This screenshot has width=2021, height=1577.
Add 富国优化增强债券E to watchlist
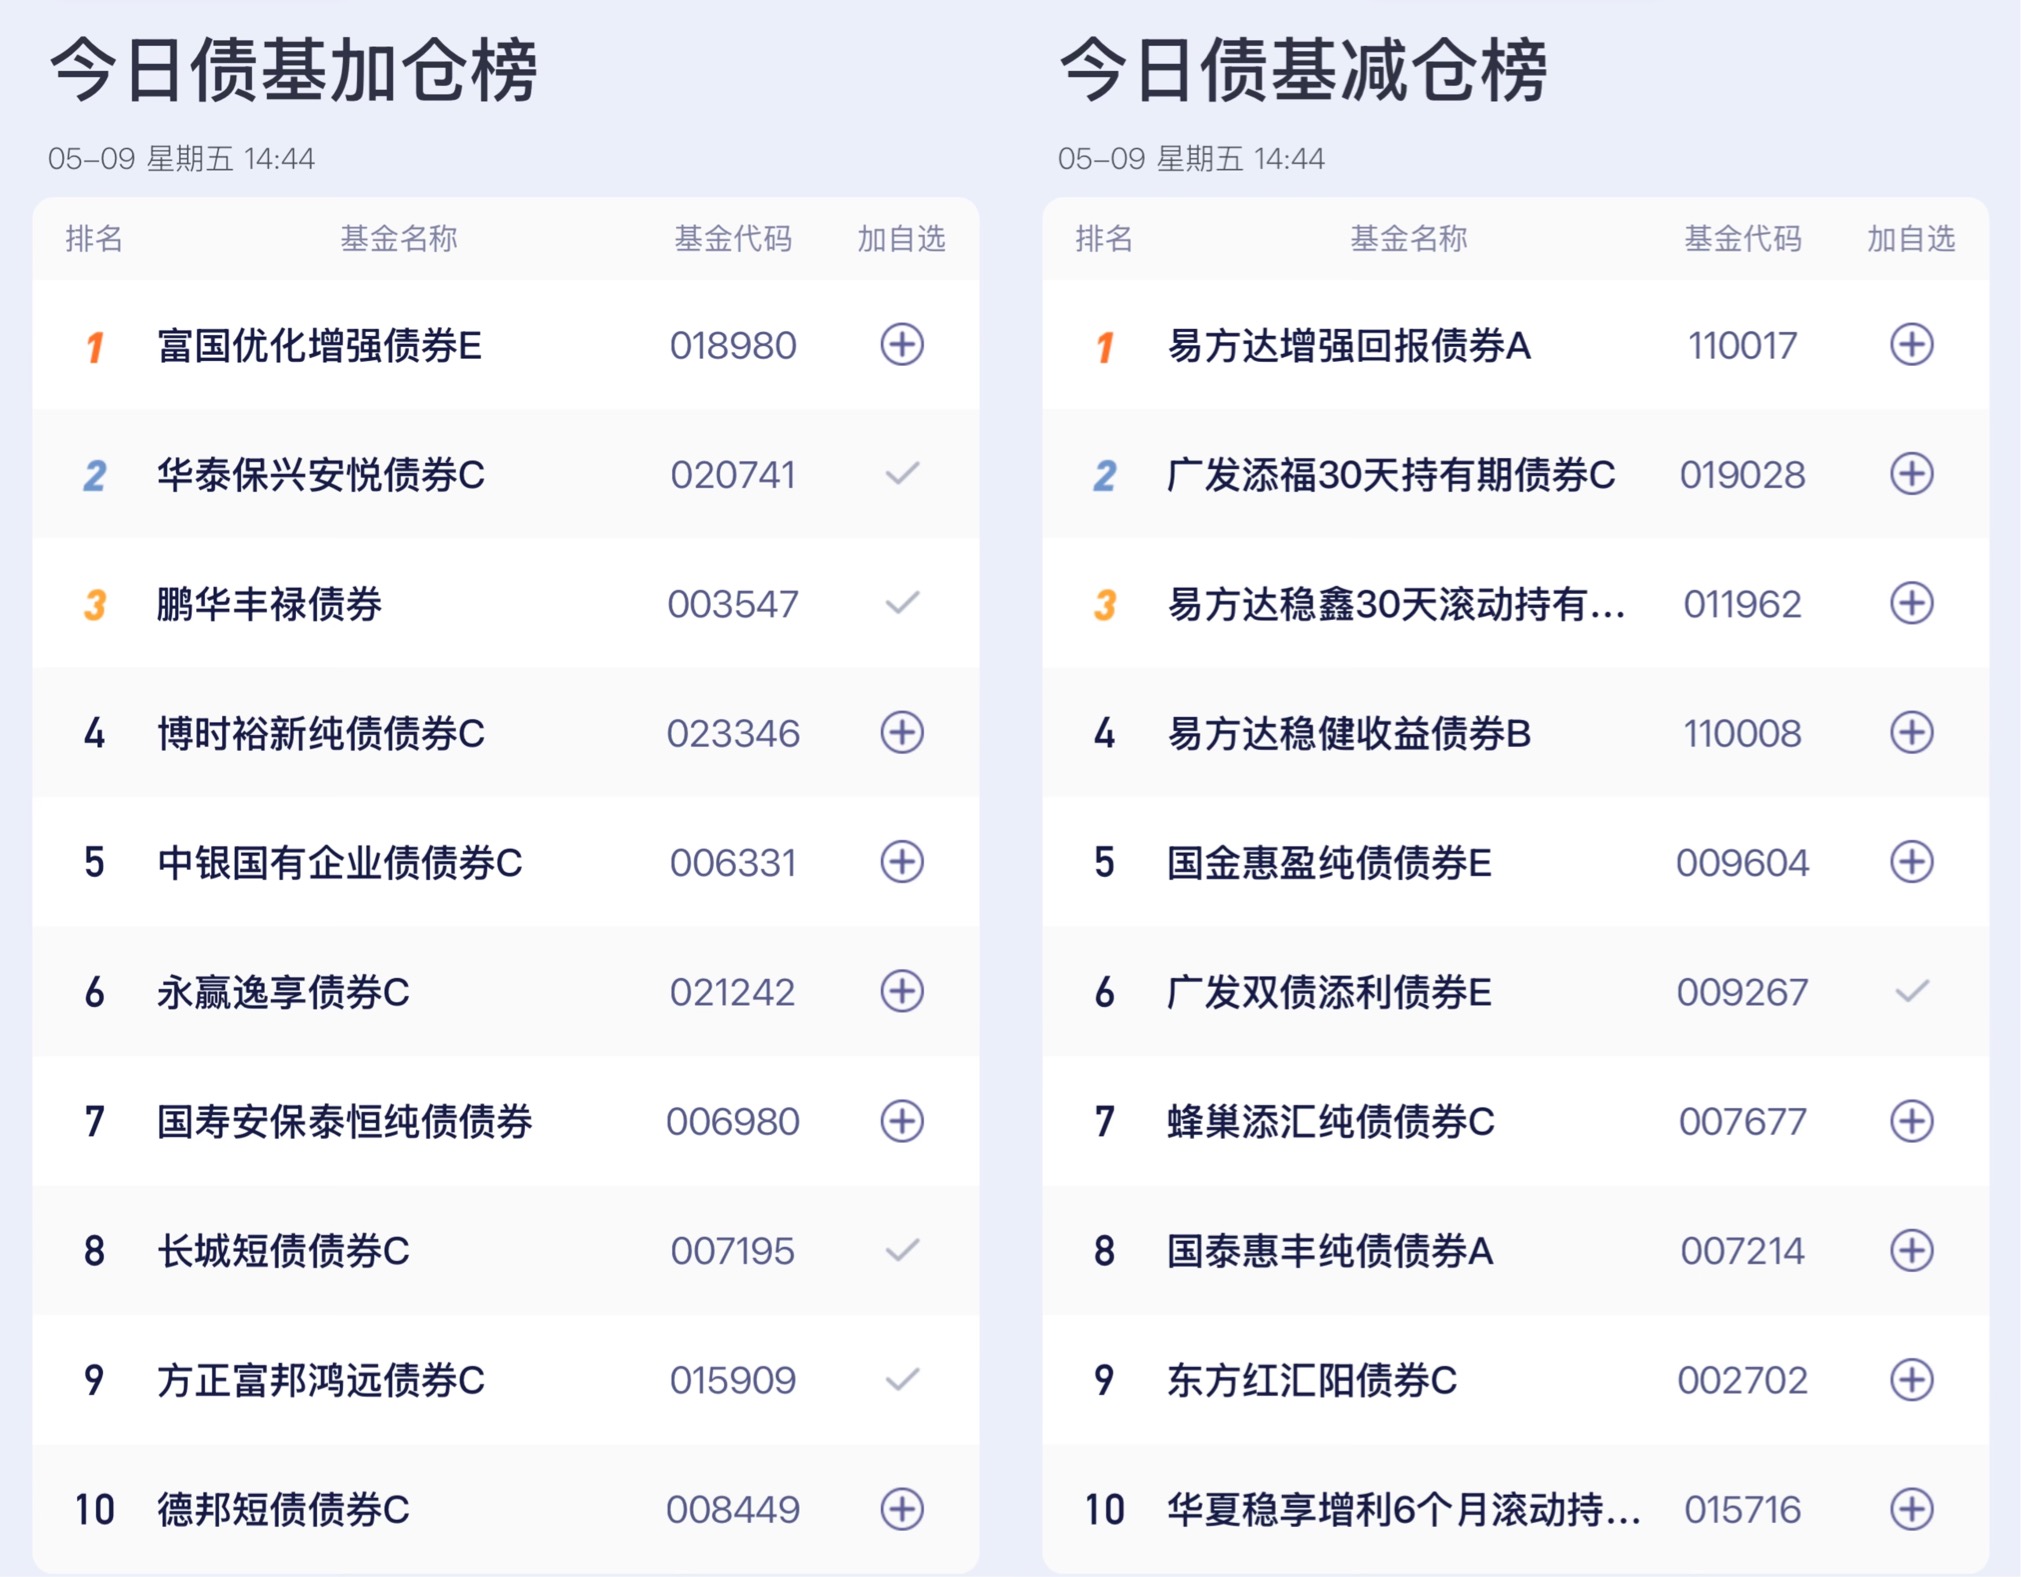click(x=901, y=345)
